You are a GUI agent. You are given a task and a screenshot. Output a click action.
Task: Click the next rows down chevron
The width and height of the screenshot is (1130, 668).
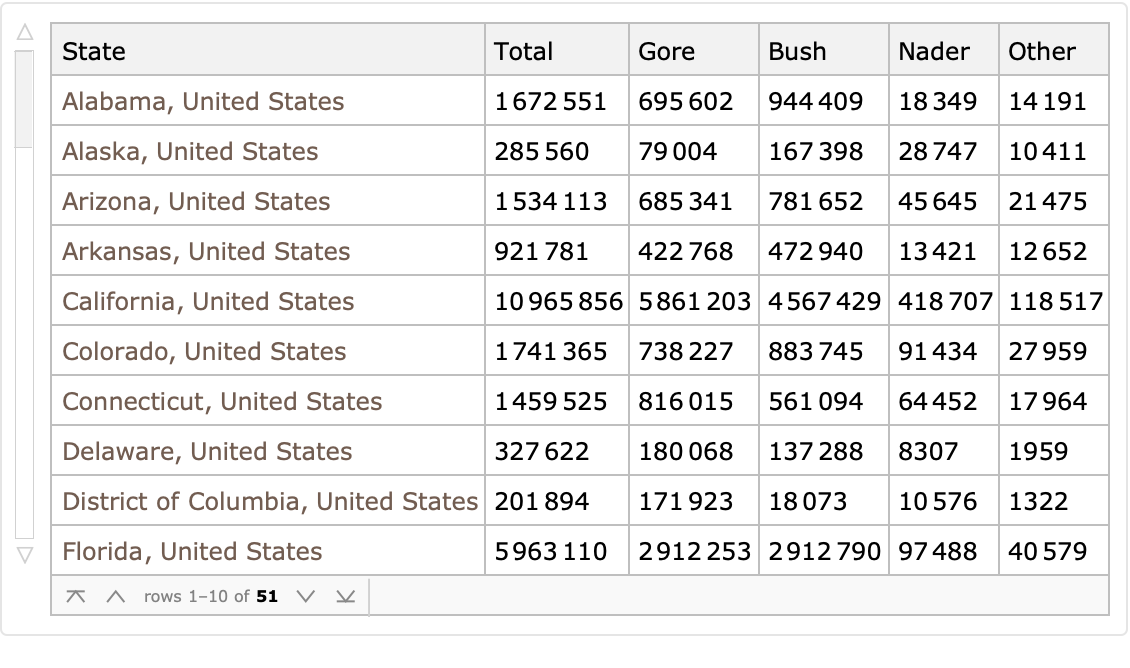306,597
